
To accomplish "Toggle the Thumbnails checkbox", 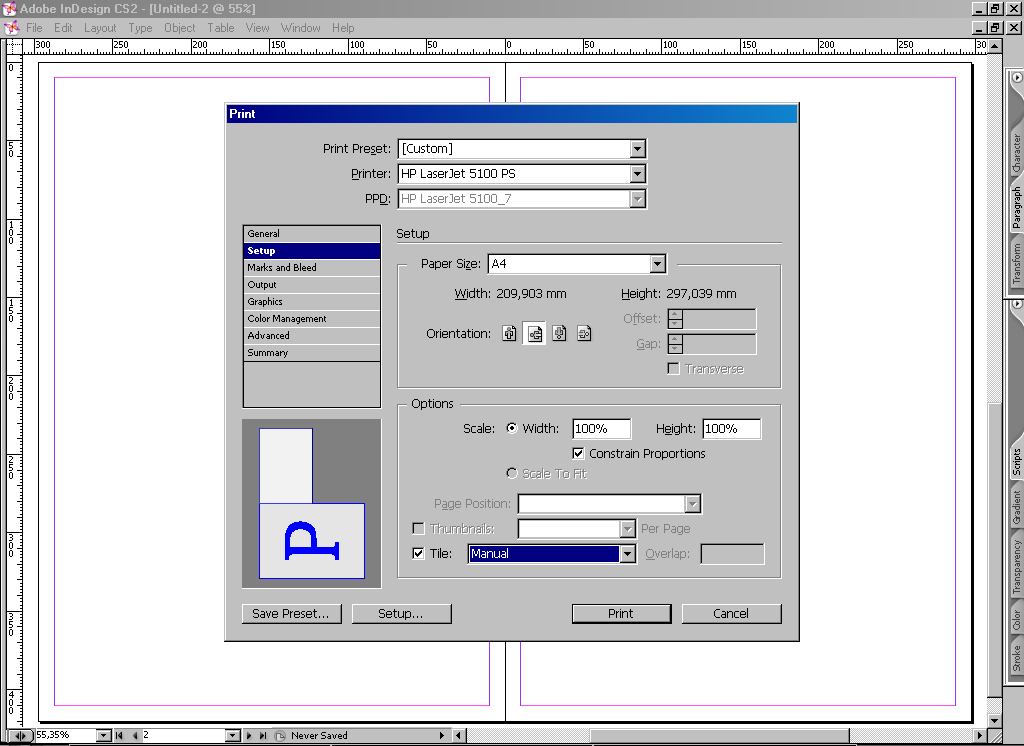I will coord(419,528).
